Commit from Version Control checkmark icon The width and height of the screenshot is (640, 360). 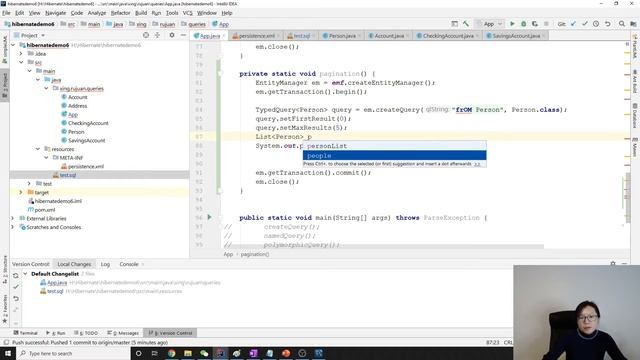pos(16,287)
